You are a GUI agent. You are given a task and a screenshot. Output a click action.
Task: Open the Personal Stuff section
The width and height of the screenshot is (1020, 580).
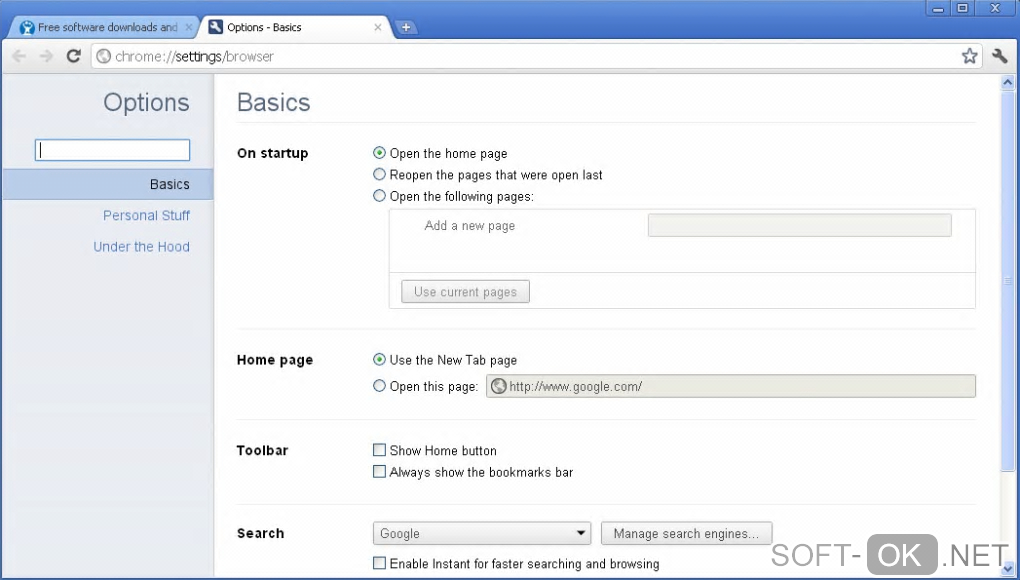pyautogui.click(x=146, y=215)
